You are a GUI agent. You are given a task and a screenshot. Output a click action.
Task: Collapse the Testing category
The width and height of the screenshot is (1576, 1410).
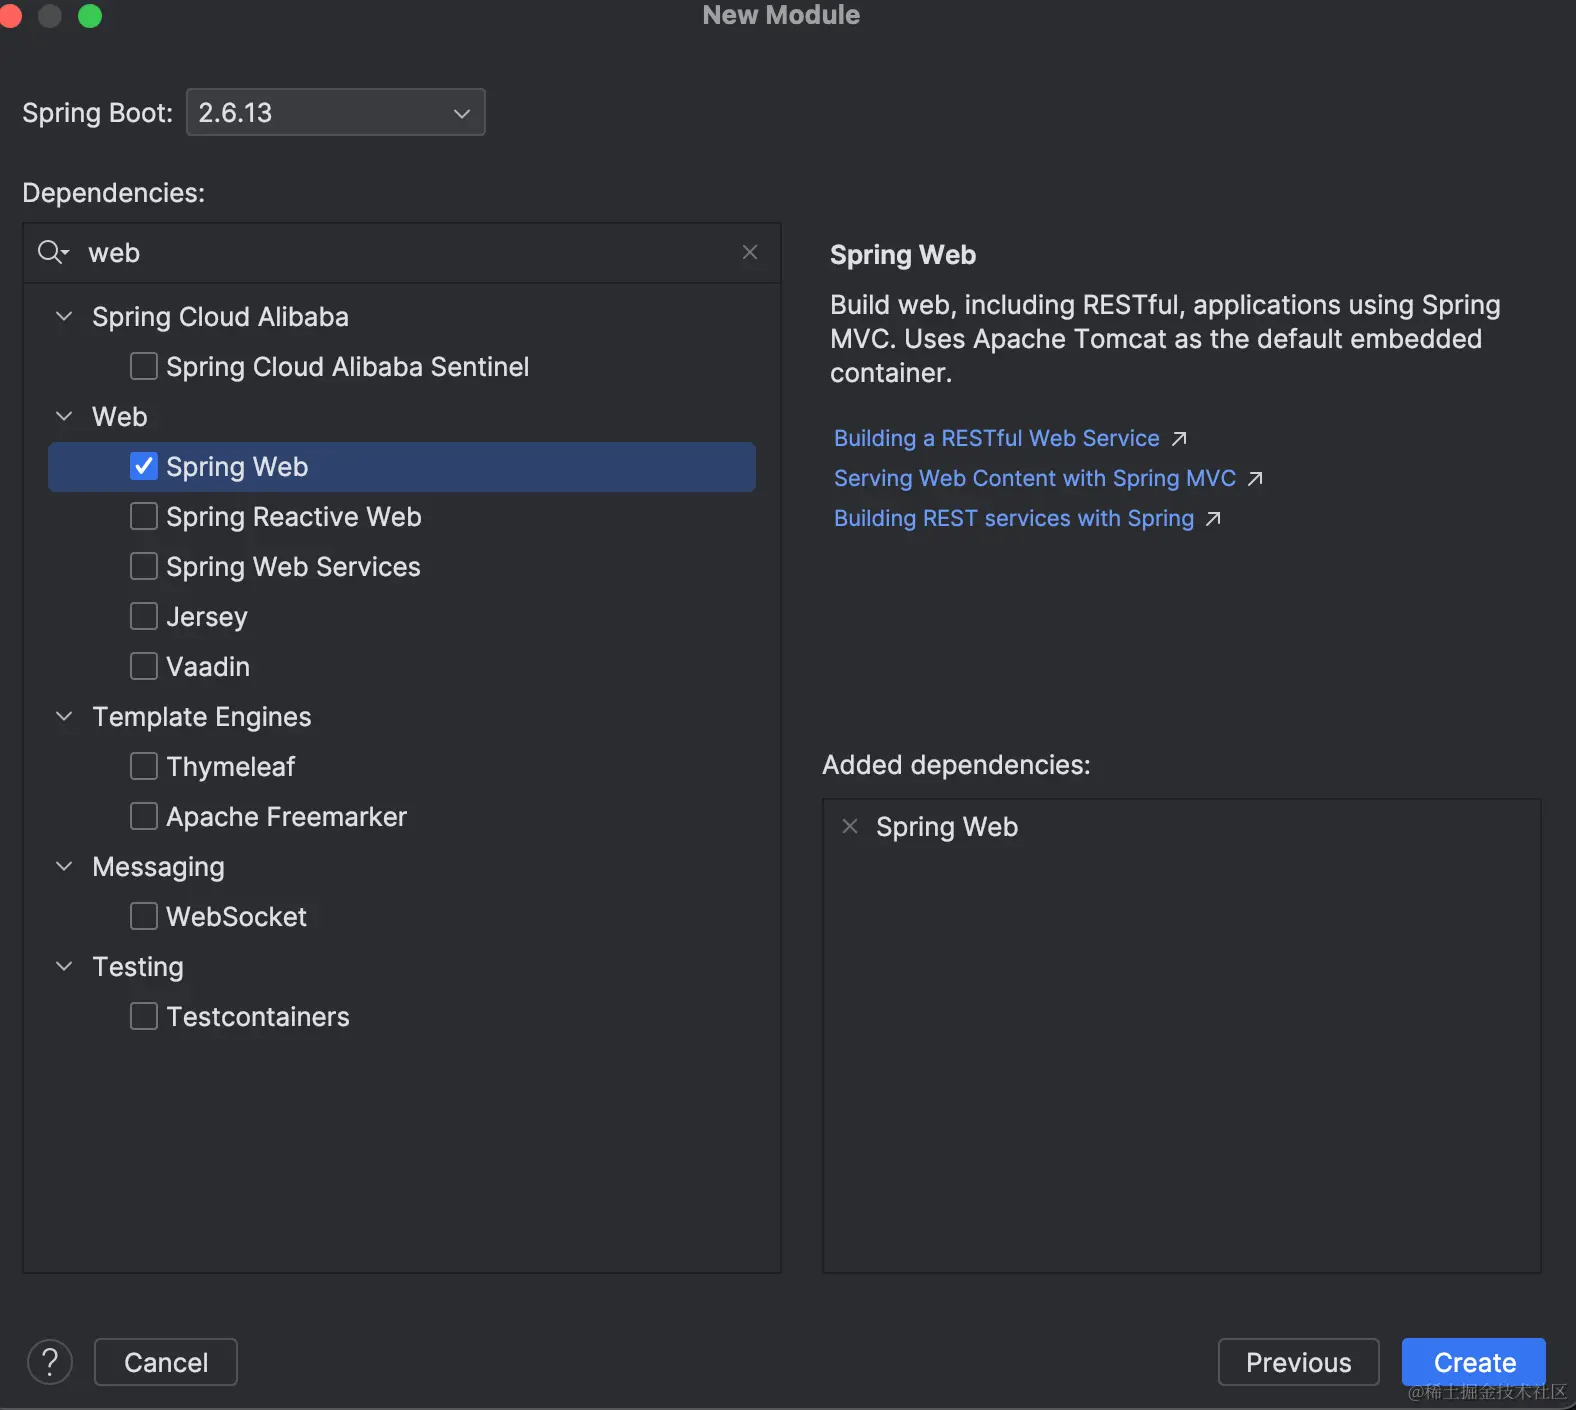(64, 966)
